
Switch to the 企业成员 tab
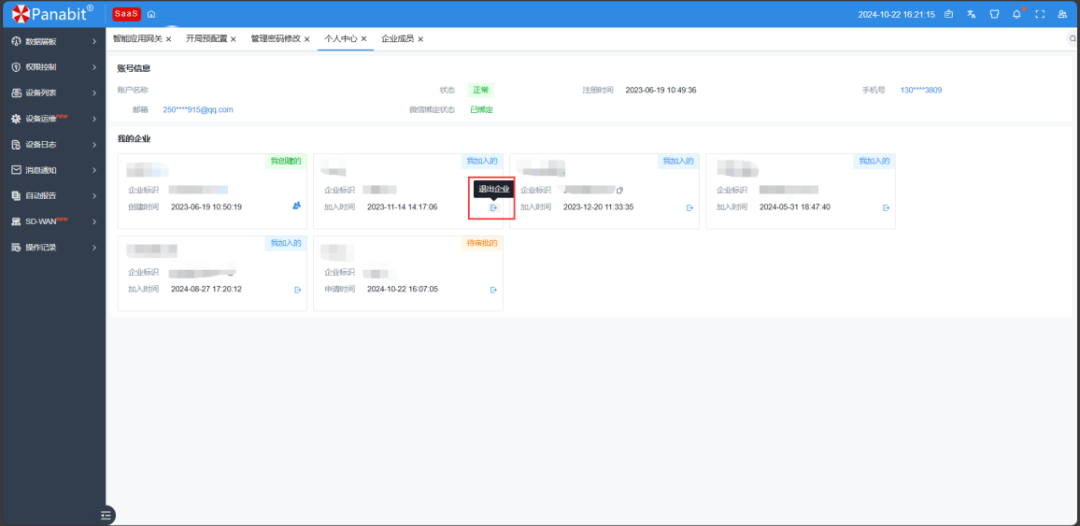pyautogui.click(x=397, y=39)
